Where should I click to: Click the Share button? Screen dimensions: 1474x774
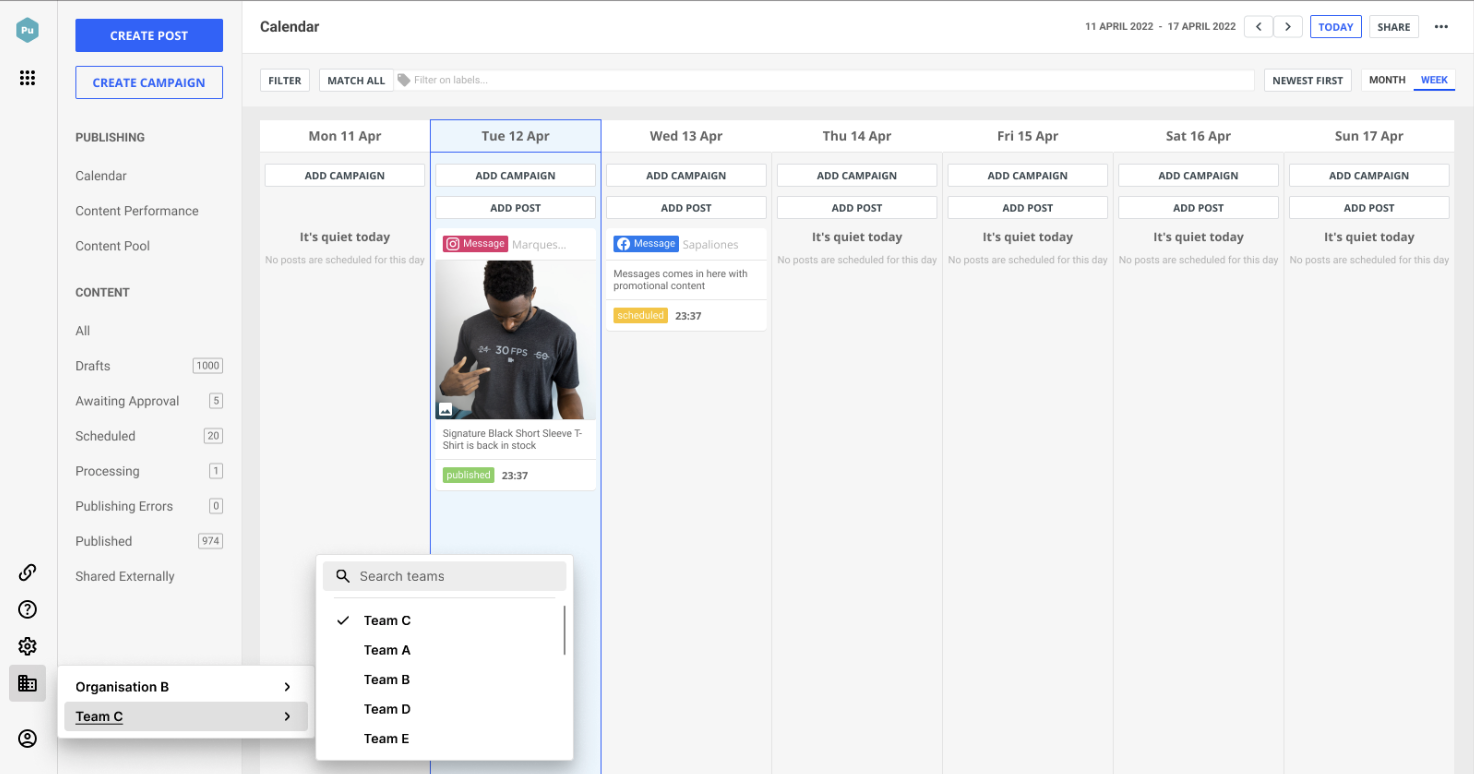[1394, 27]
